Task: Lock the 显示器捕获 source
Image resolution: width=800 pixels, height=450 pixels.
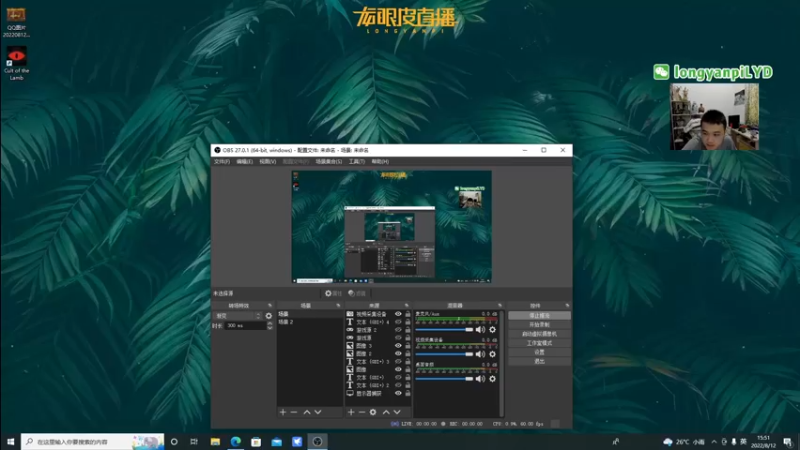Action: tap(408, 393)
